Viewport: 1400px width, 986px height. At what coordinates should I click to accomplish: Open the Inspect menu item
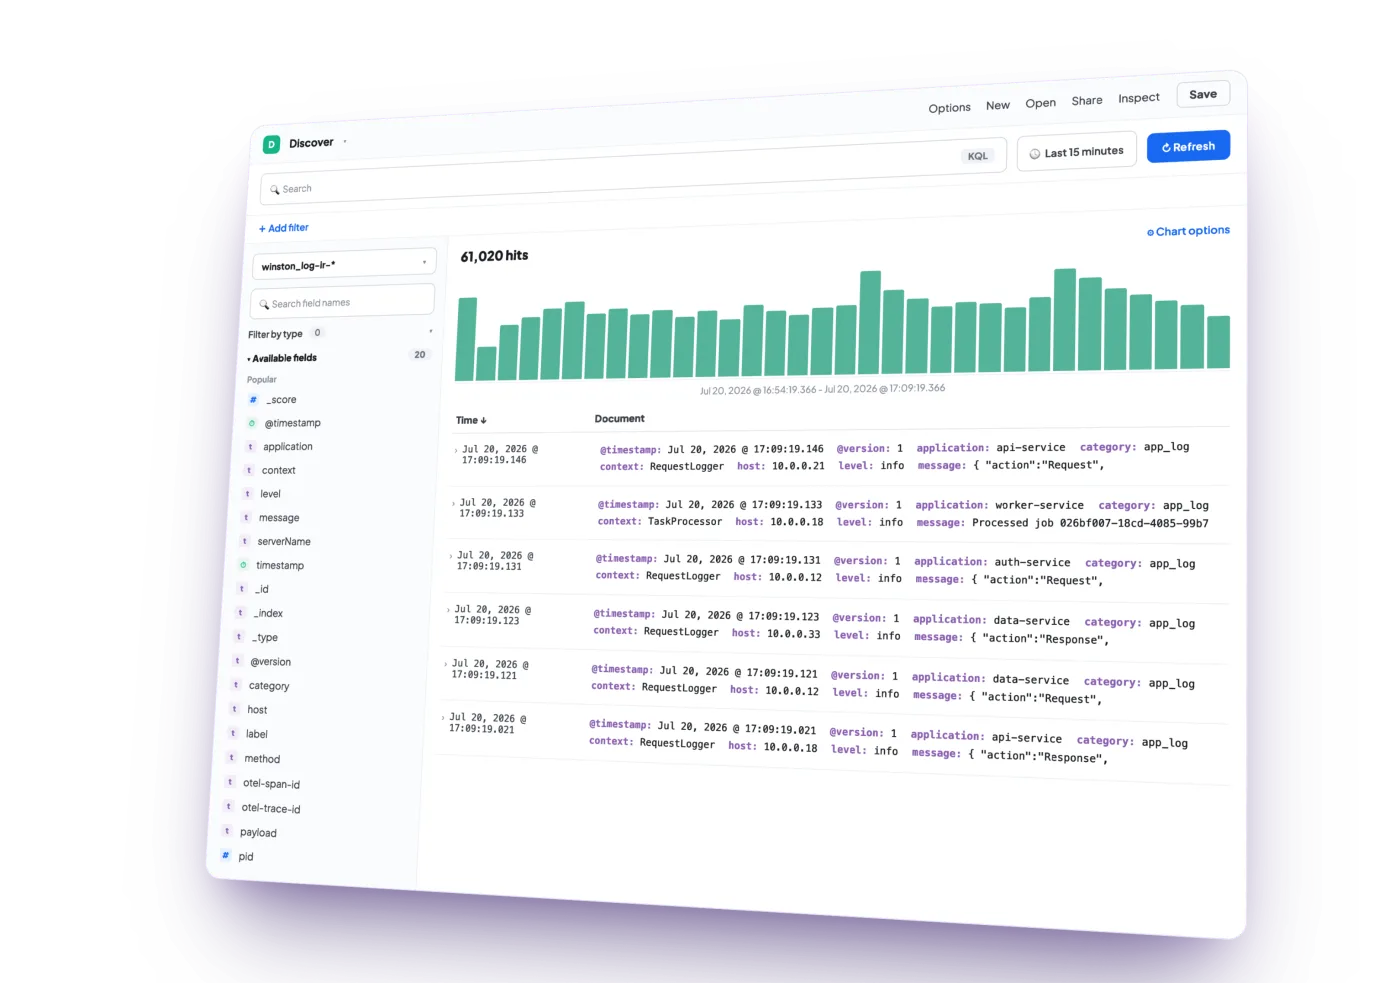(1138, 98)
